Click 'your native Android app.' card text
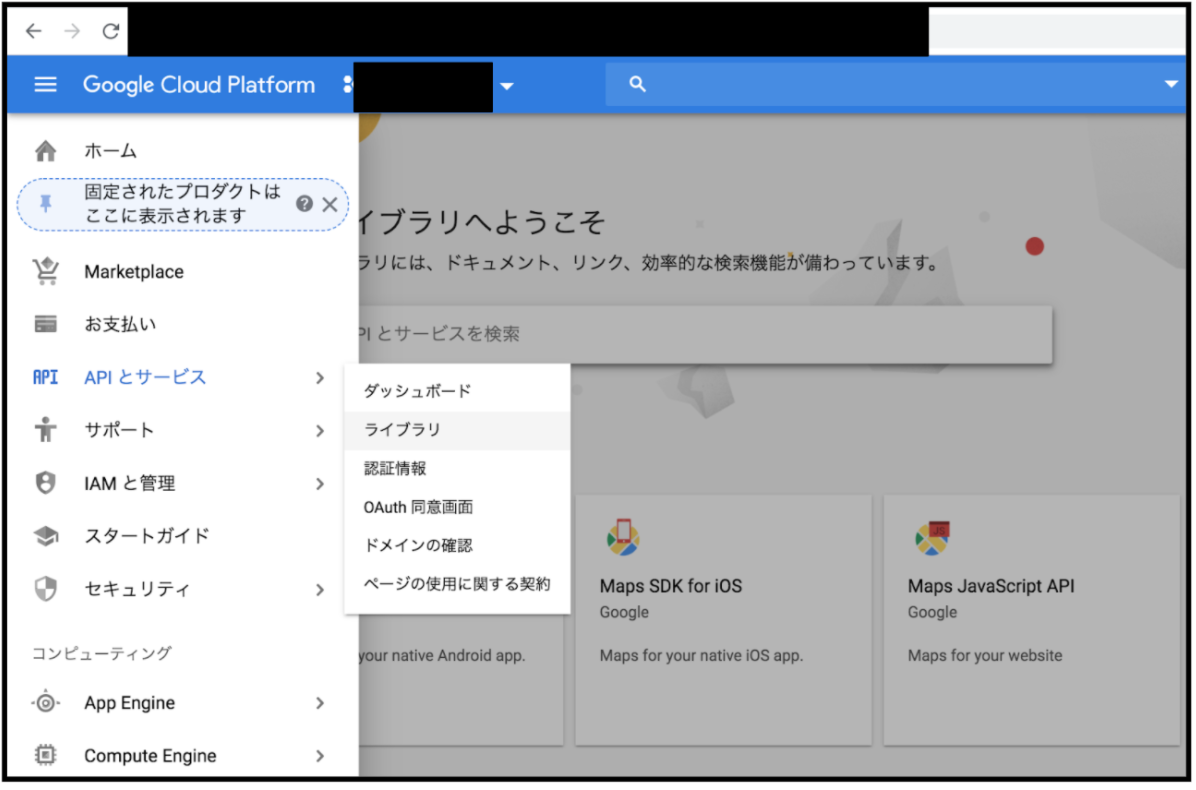This screenshot has width=1196, height=790. click(443, 657)
